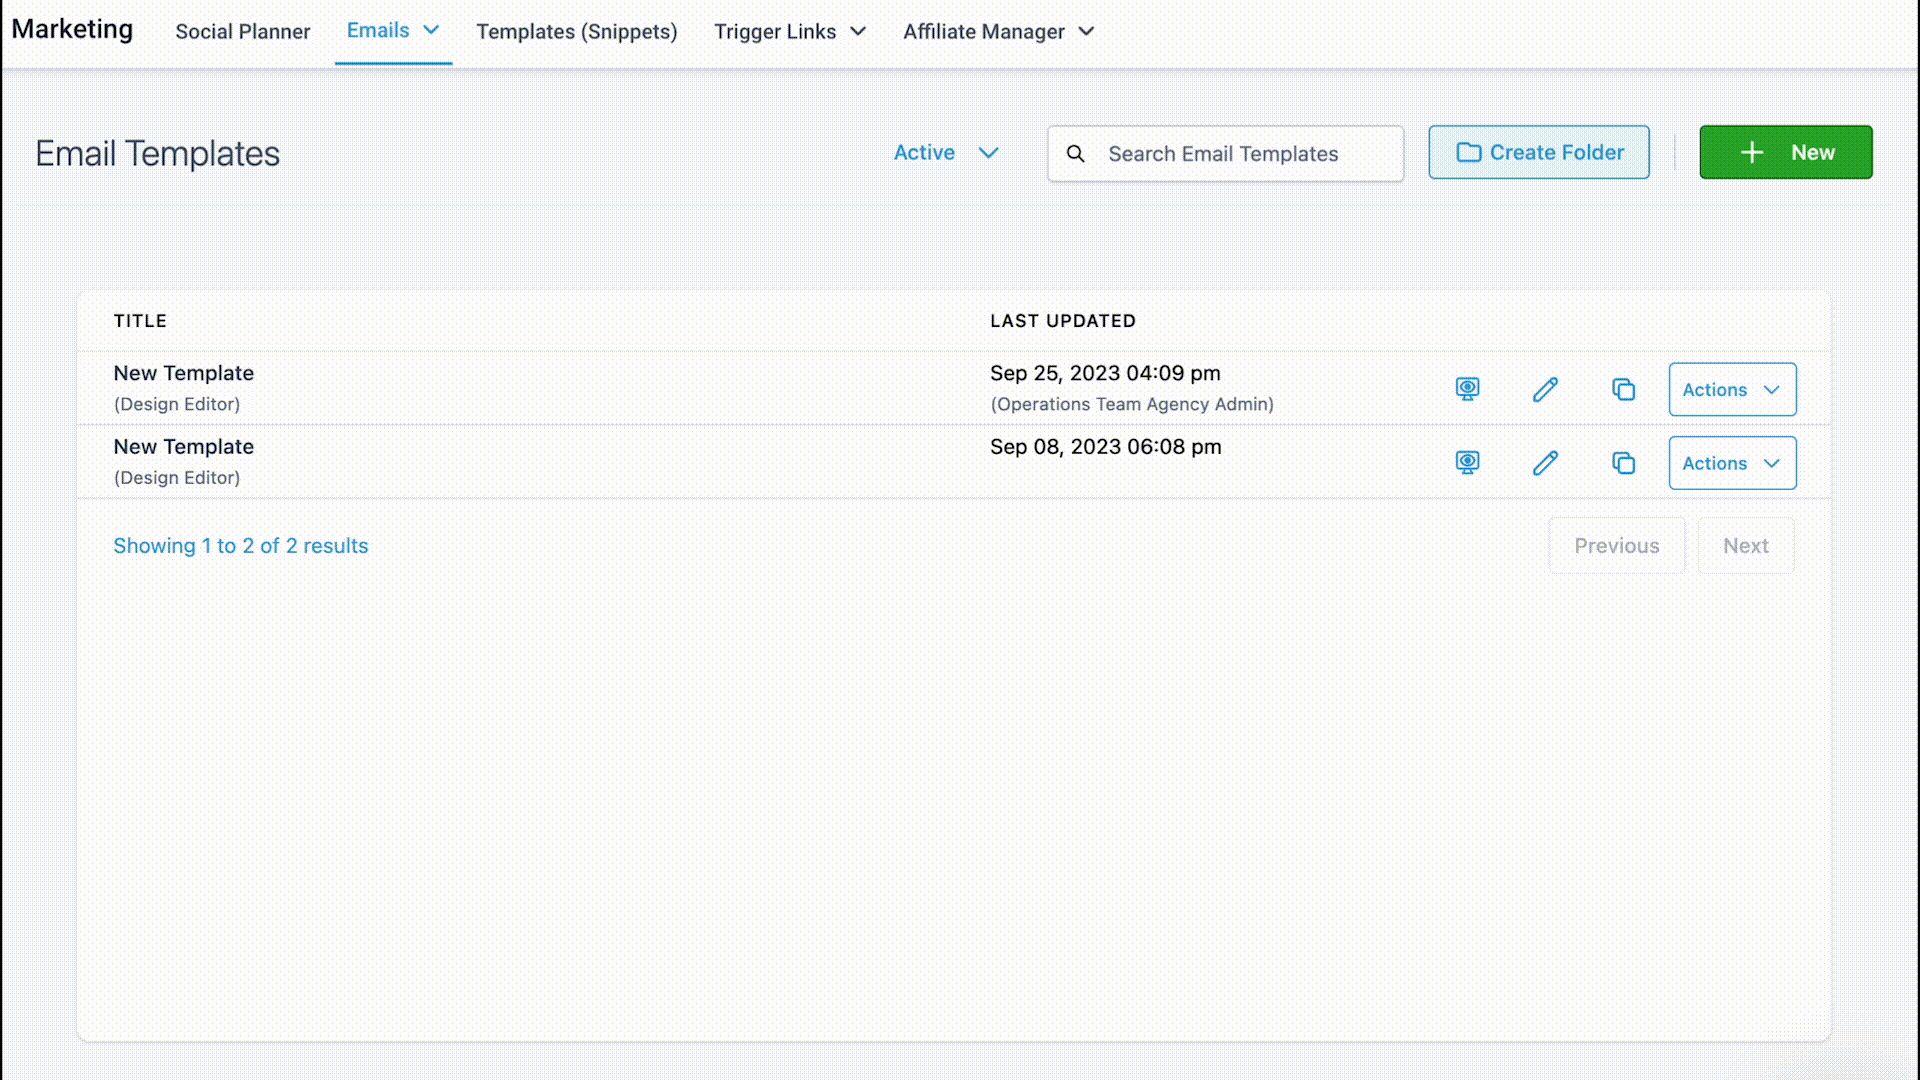Go to the Templates (Snippets) tab
1920x1080 pixels.
[576, 32]
